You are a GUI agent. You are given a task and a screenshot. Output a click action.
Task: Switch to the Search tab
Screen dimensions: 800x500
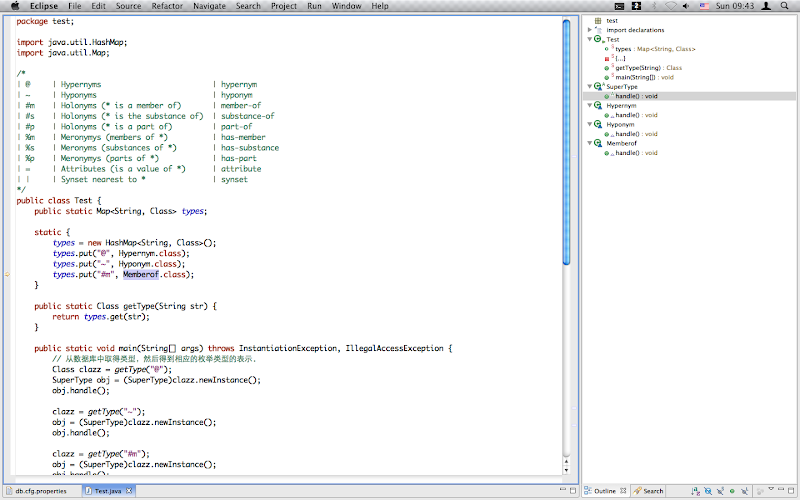(648, 491)
